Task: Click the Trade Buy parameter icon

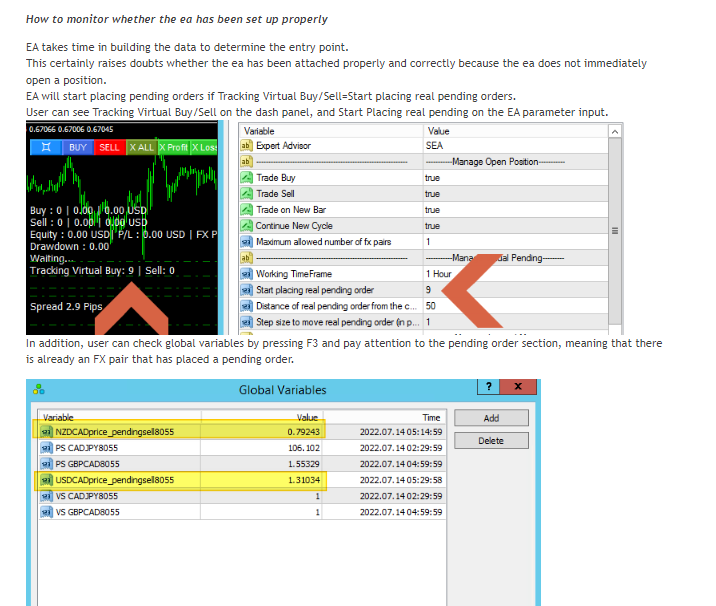Action: tap(246, 178)
